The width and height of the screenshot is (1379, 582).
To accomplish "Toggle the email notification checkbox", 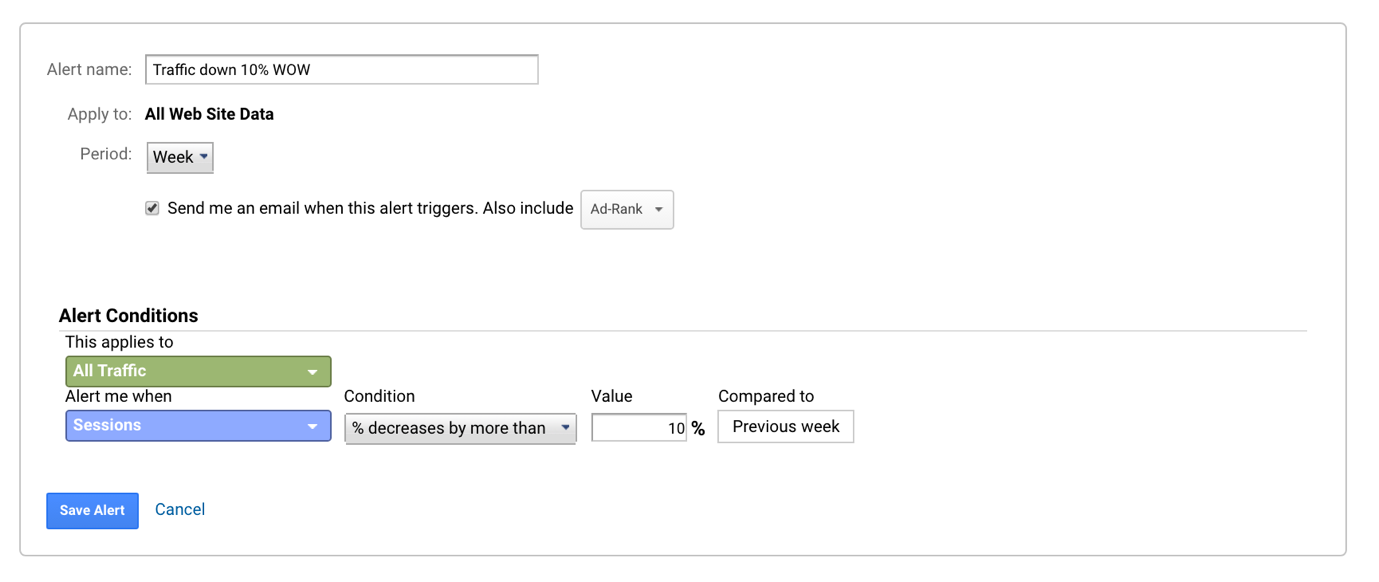I will click(x=152, y=208).
